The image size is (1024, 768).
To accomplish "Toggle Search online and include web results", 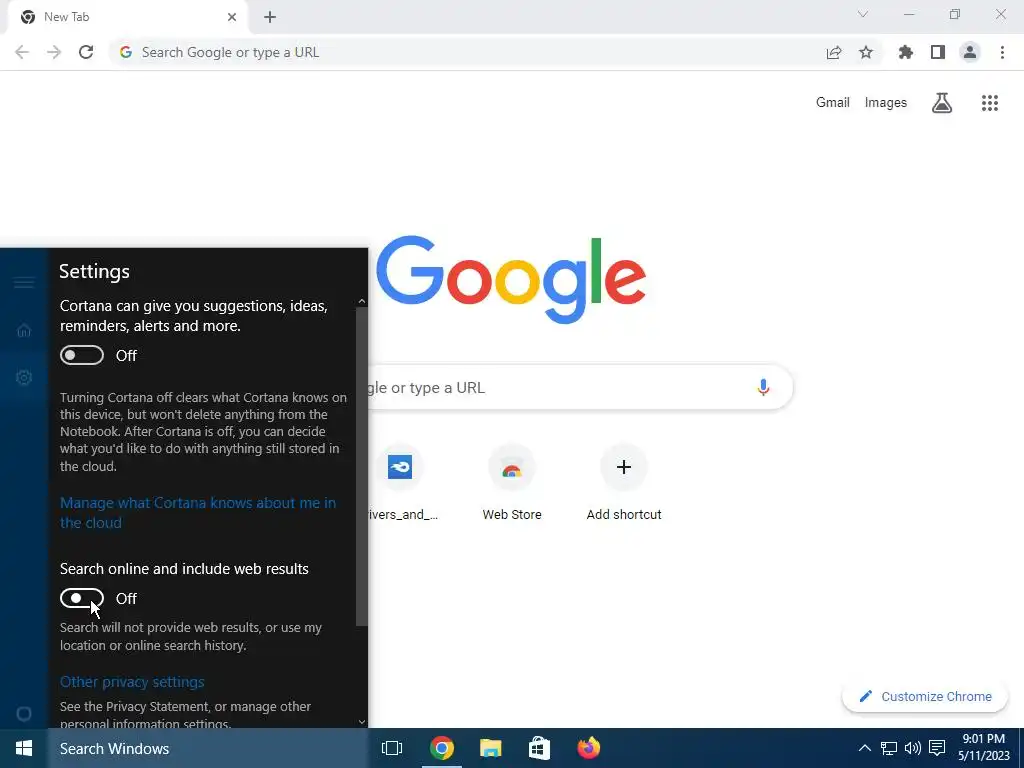I will (82, 598).
